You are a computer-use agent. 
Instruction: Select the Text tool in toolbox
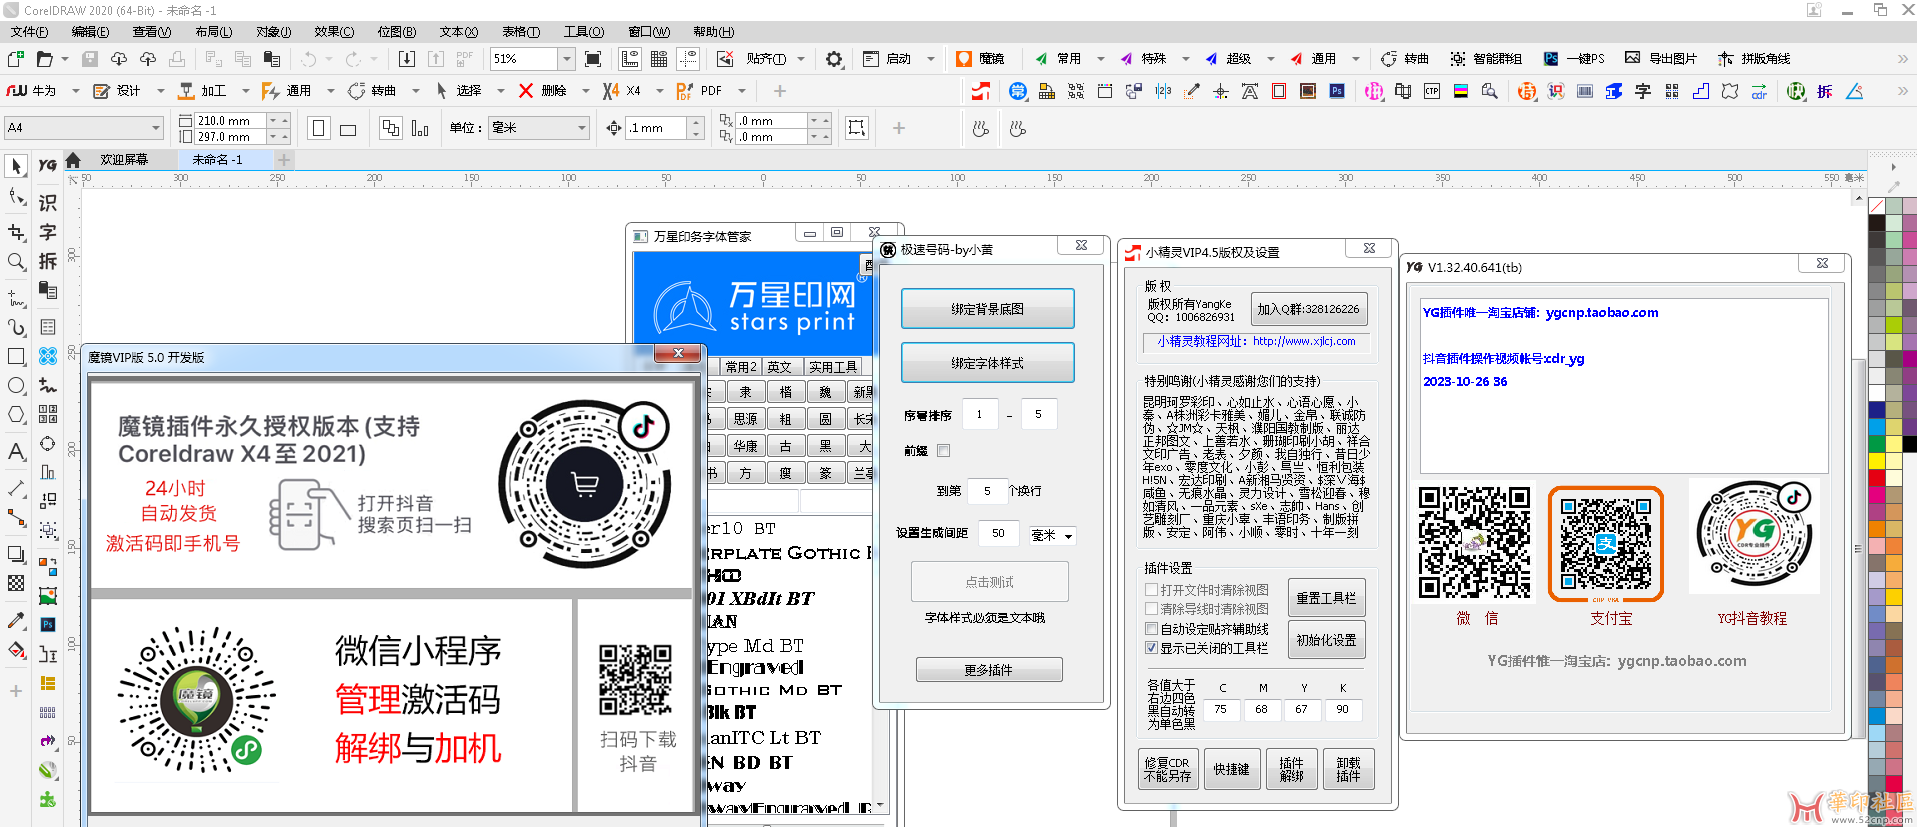point(16,452)
